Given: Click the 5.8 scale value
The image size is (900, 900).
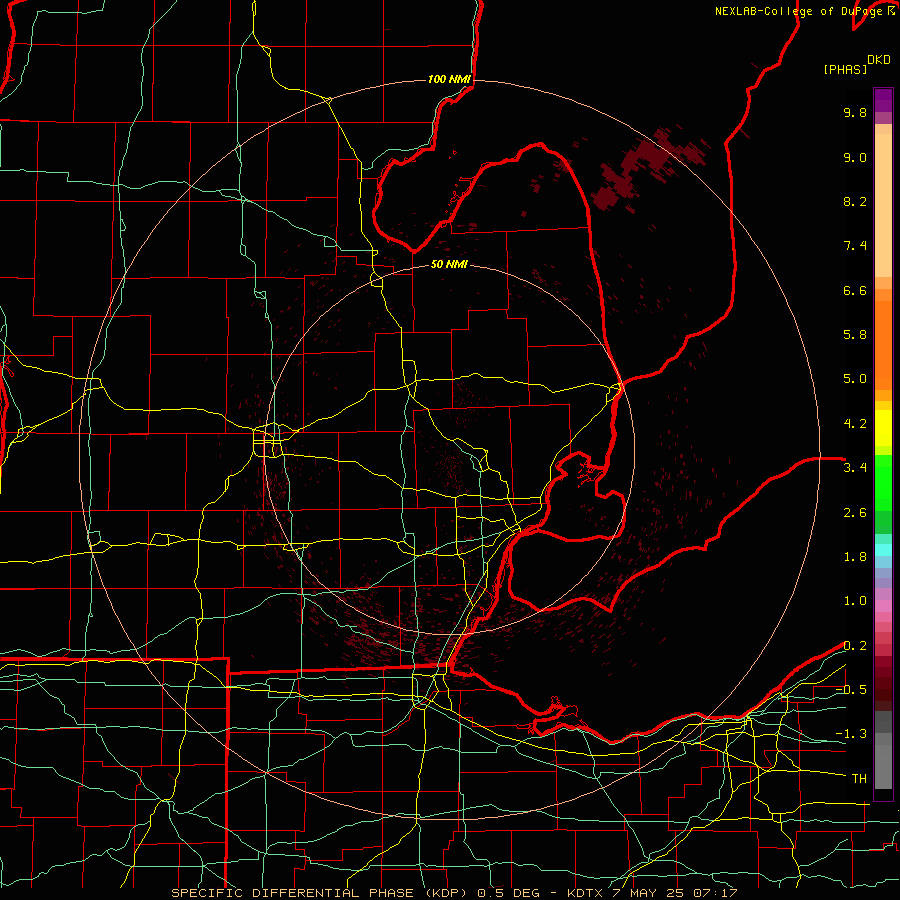Looking at the screenshot, I should pyautogui.click(x=855, y=335).
